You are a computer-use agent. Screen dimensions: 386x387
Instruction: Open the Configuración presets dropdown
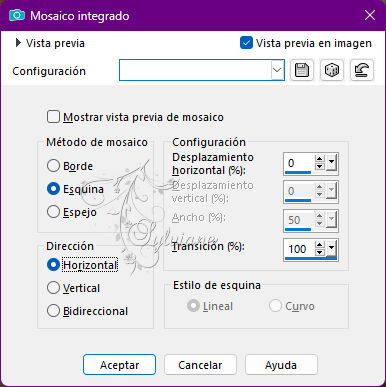pos(277,70)
